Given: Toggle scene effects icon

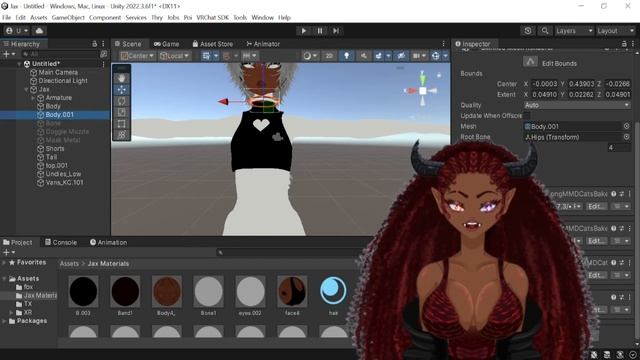Looking at the screenshot, I should click(378, 56).
